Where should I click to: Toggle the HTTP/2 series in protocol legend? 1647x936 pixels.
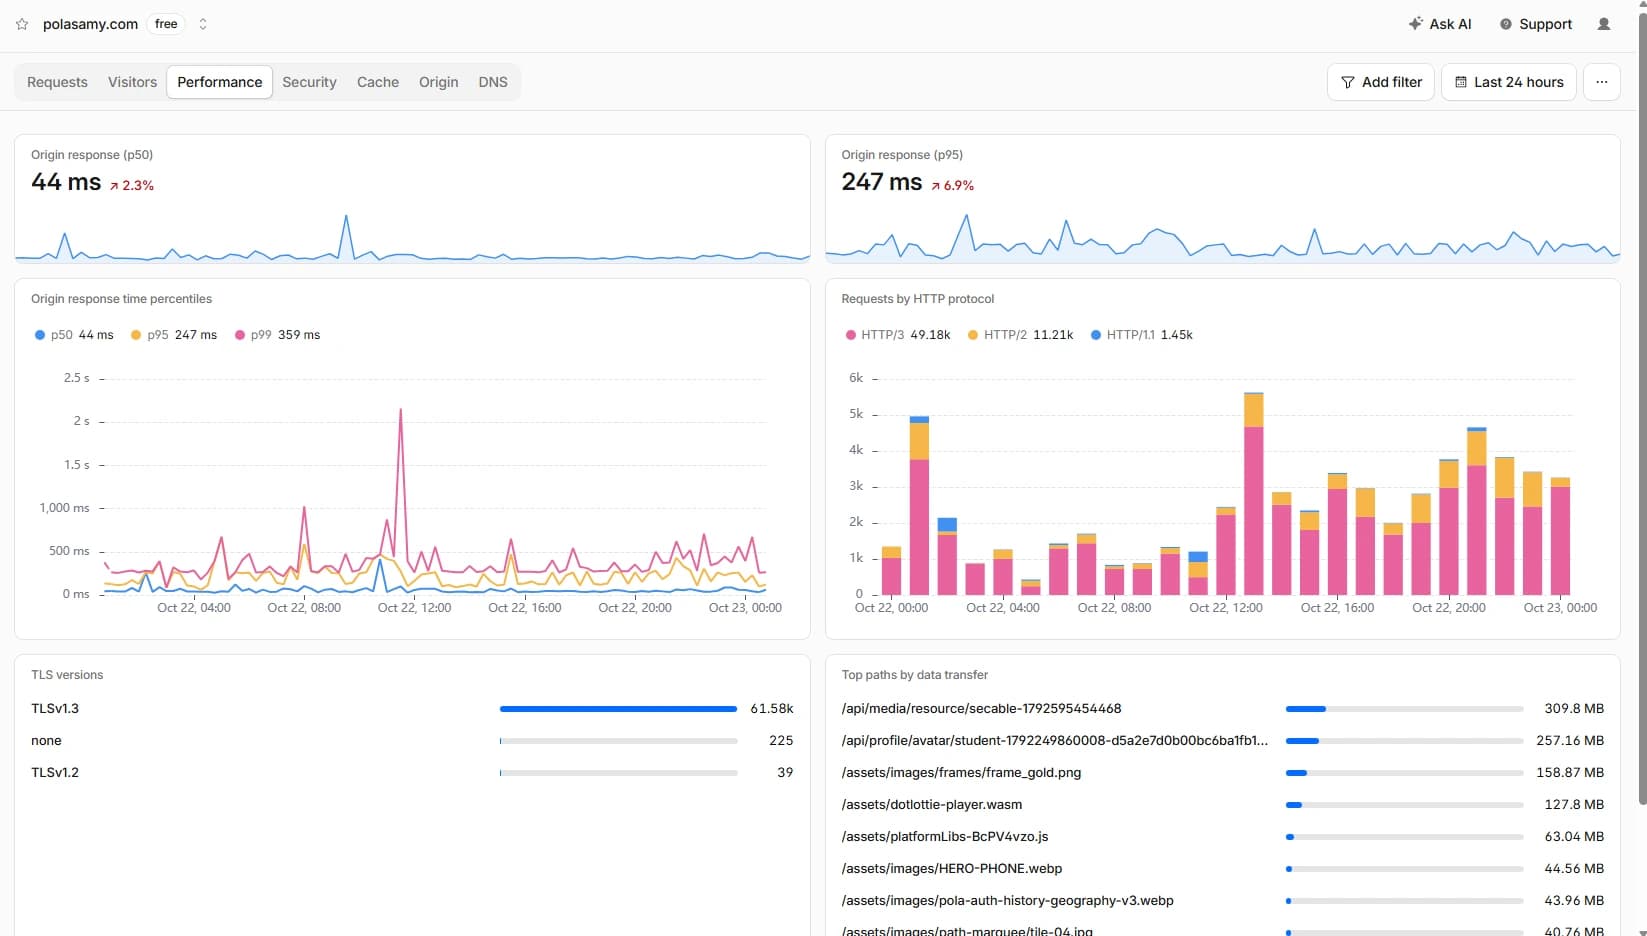[1020, 335]
